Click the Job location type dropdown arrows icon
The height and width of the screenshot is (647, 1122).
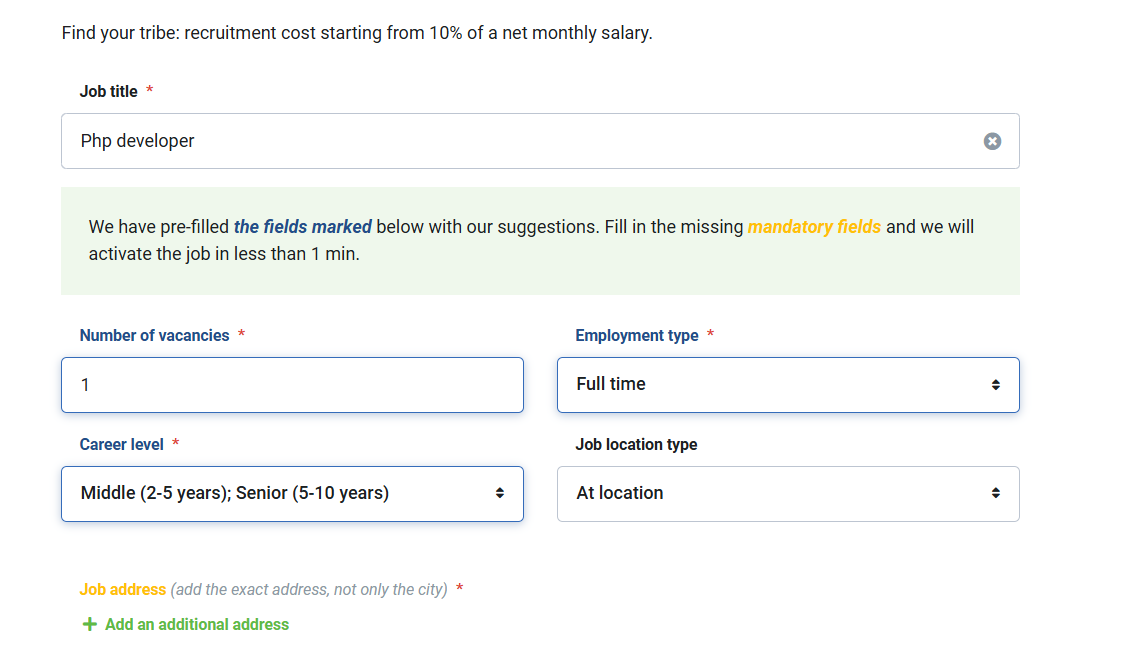point(995,493)
